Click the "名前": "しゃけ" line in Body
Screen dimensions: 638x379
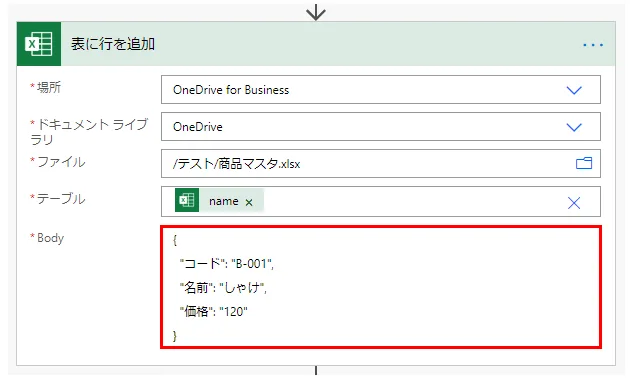[223, 288]
